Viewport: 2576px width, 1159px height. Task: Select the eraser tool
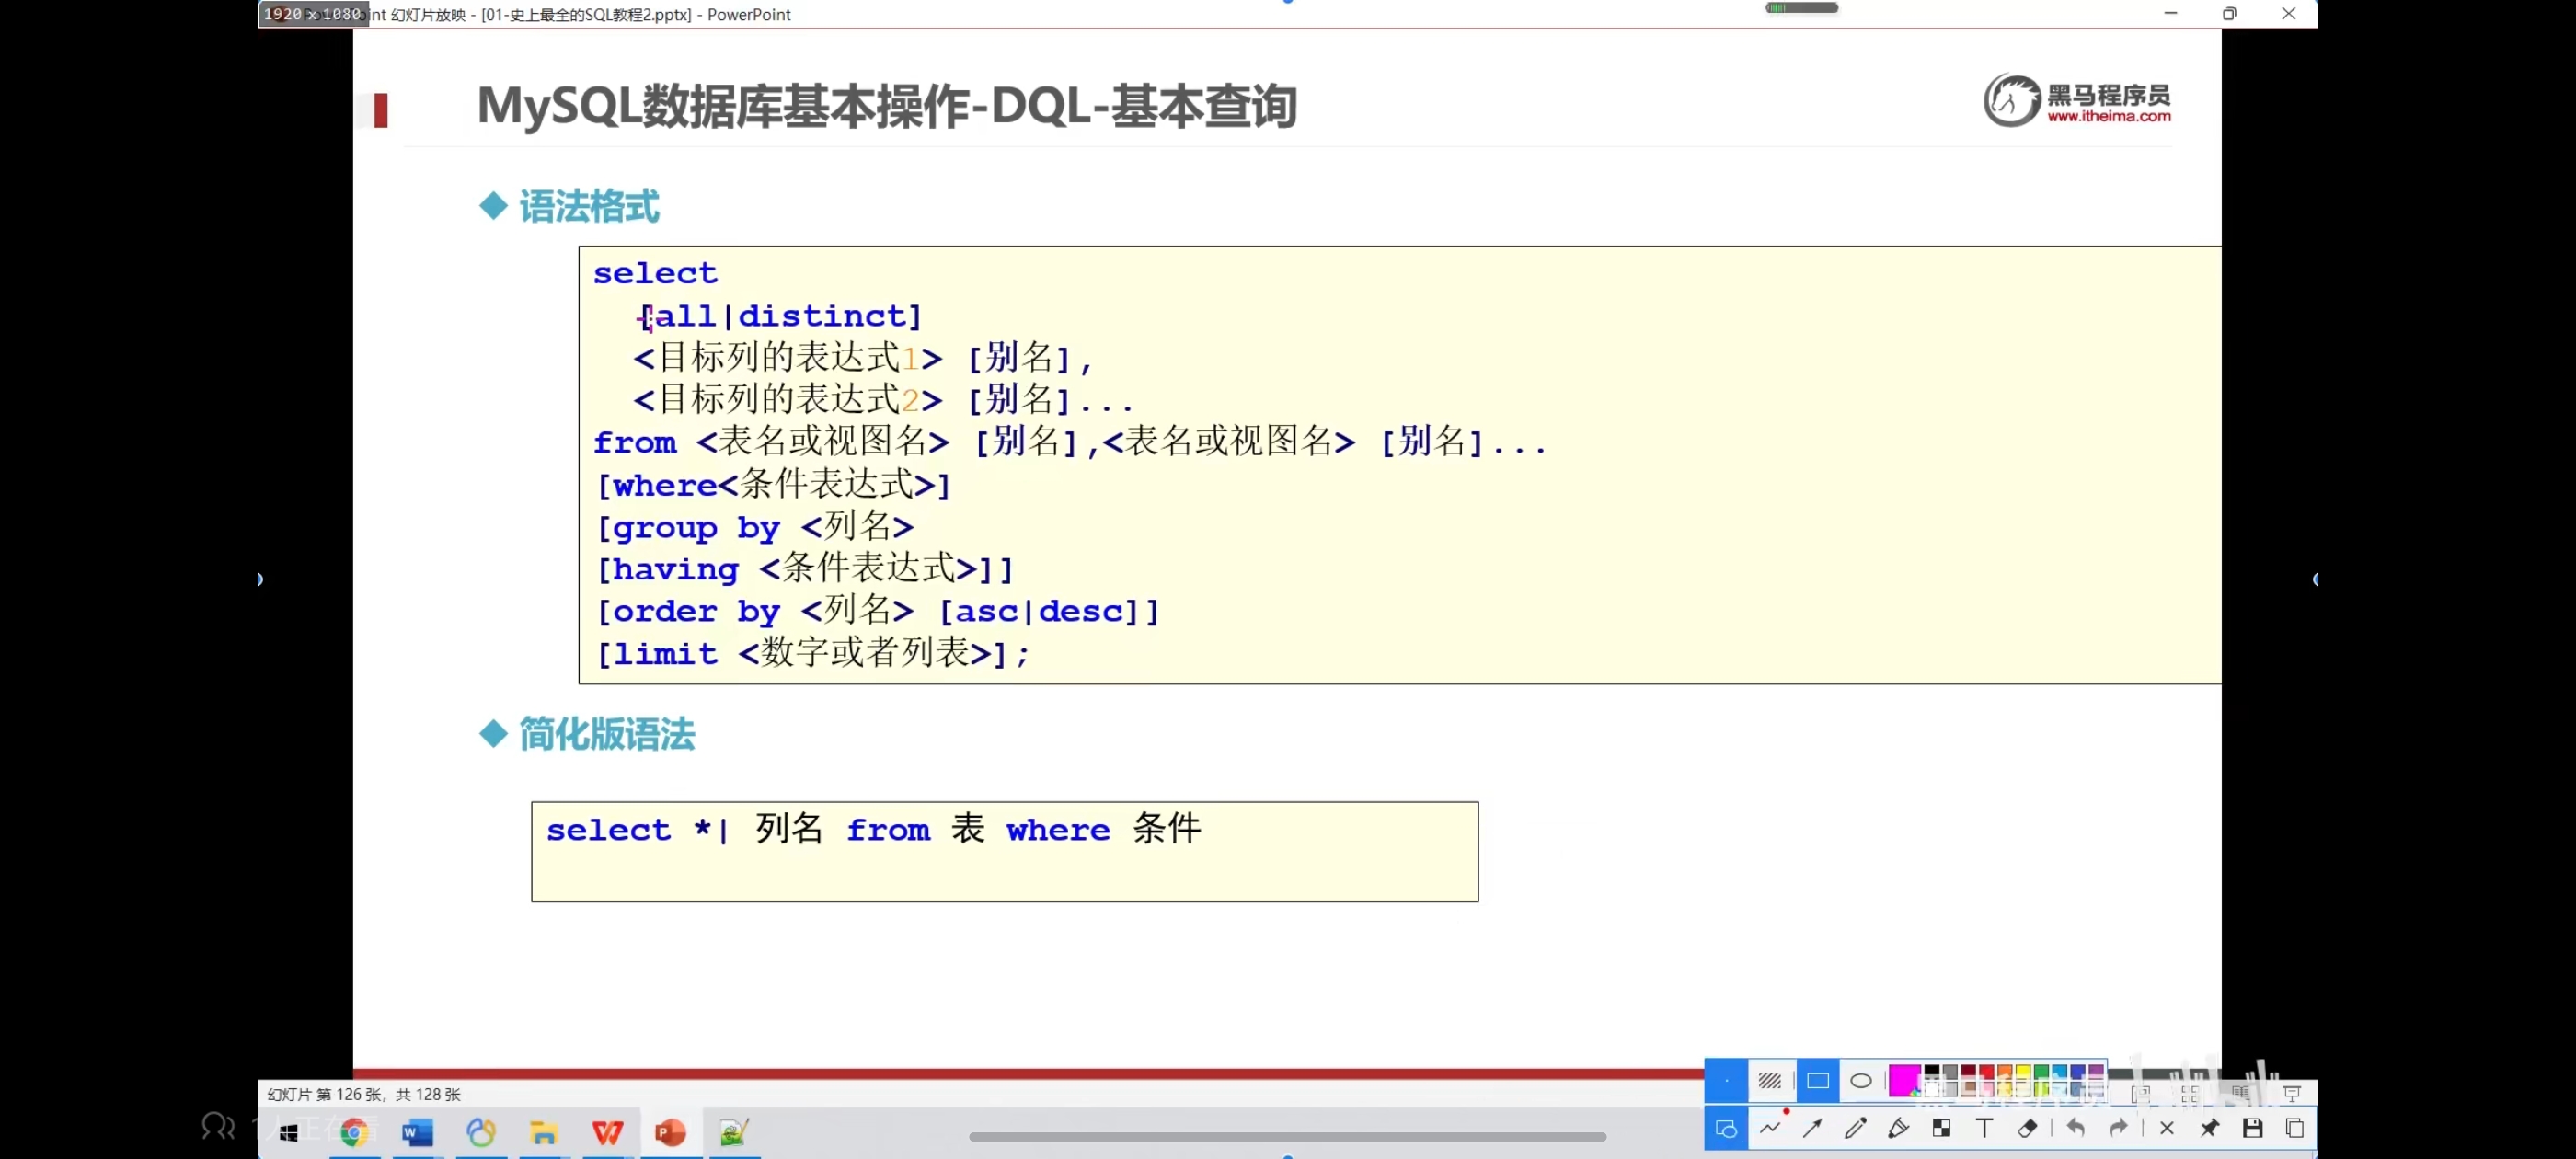click(x=2027, y=1128)
